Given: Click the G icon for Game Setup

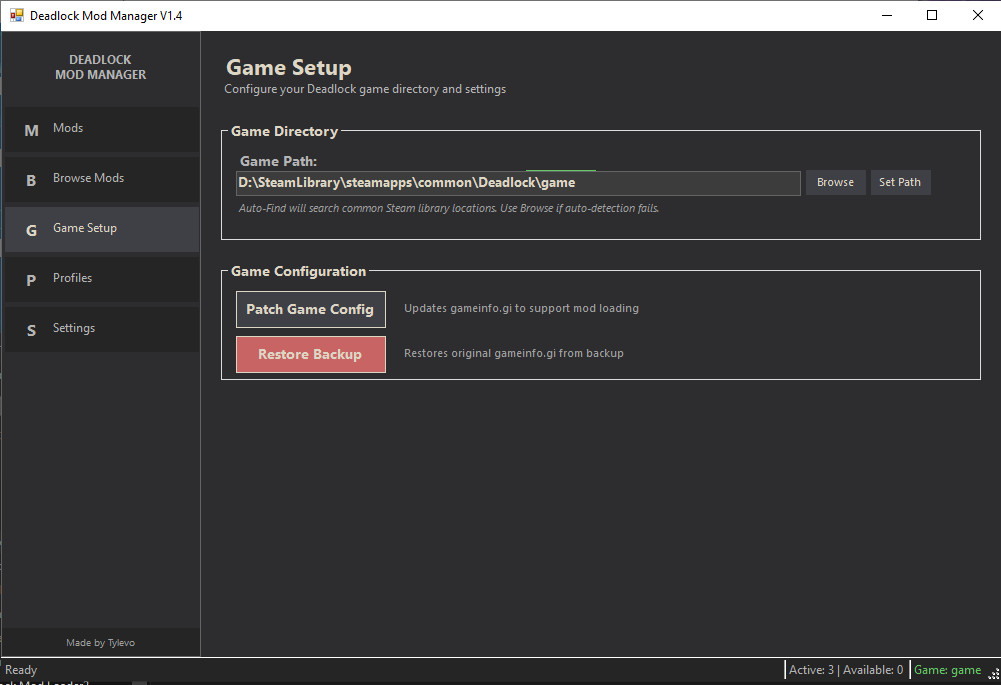Looking at the screenshot, I should click(31, 229).
